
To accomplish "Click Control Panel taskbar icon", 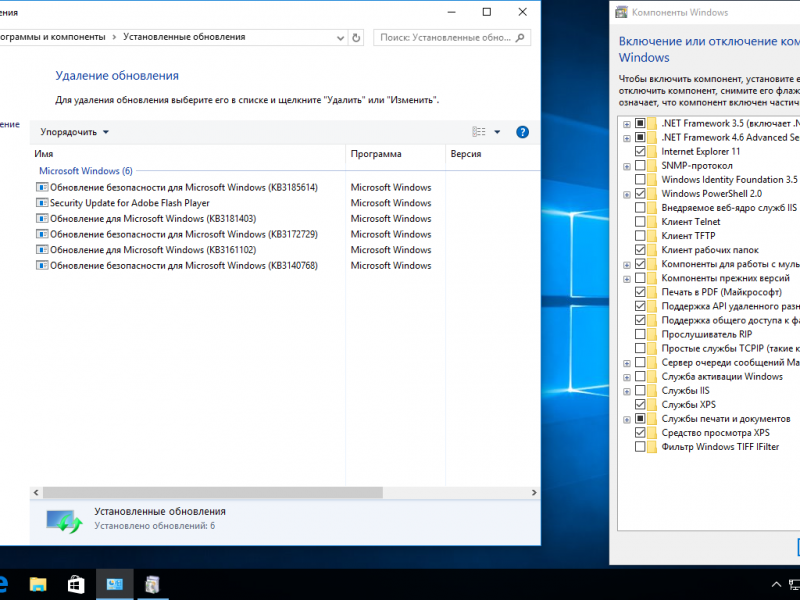I will click(114, 585).
